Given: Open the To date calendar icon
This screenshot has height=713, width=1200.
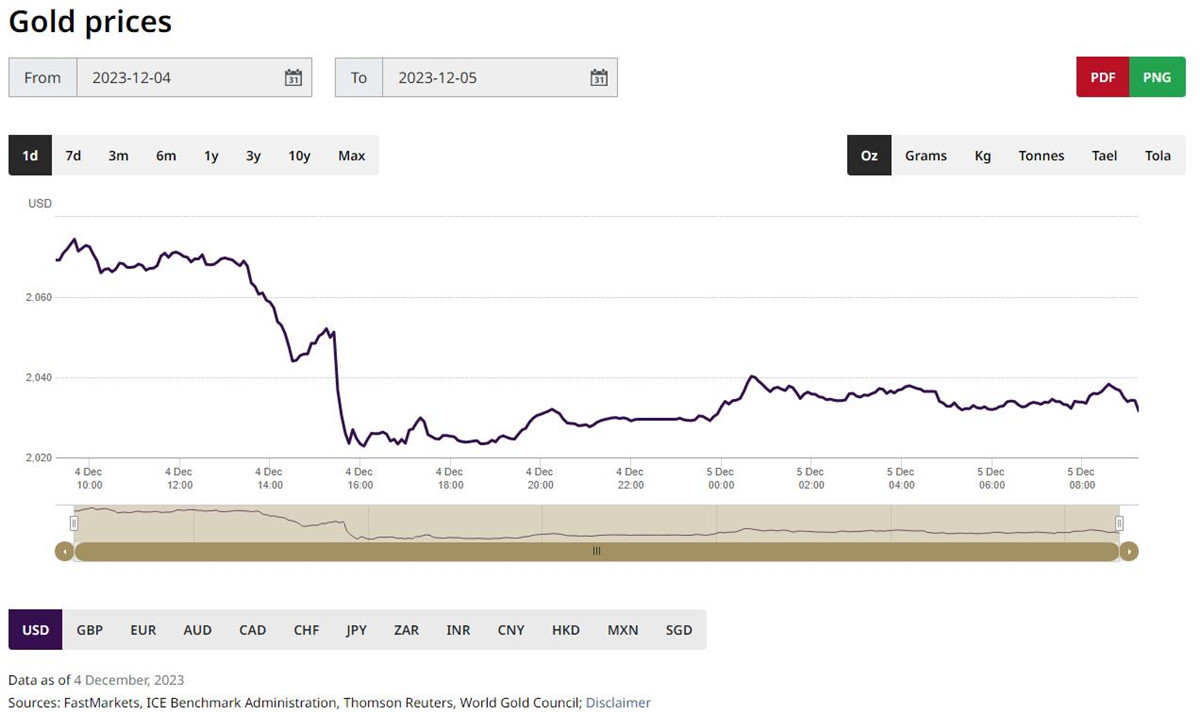Looking at the screenshot, I should point(599,78).
